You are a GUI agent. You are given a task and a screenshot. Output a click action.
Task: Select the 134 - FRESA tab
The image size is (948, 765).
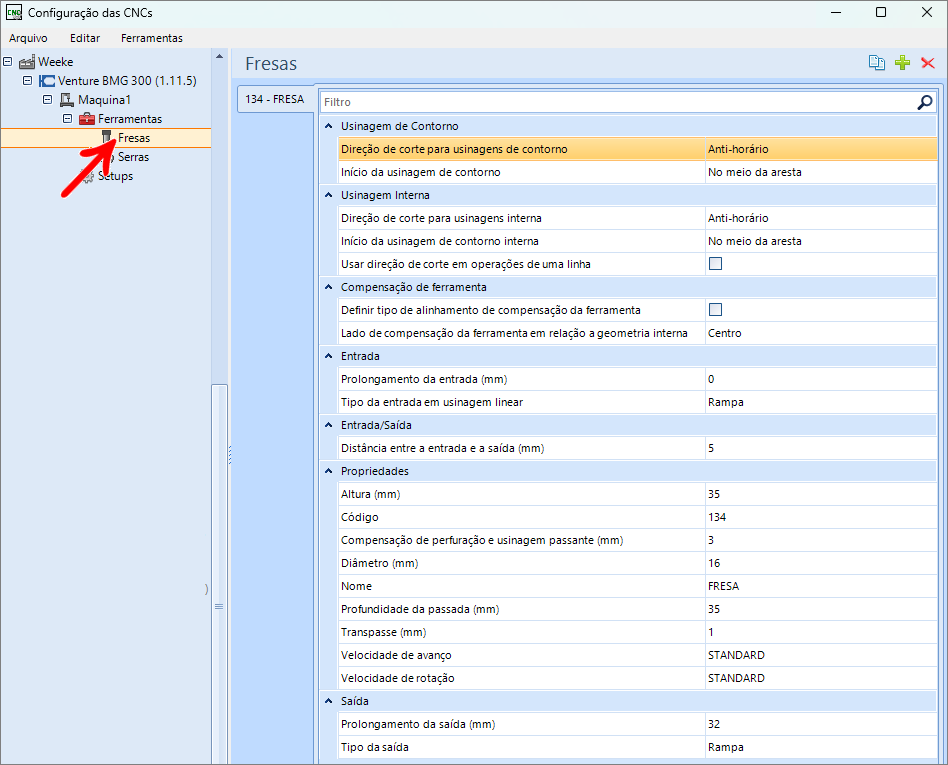click(x=275, y=99)
